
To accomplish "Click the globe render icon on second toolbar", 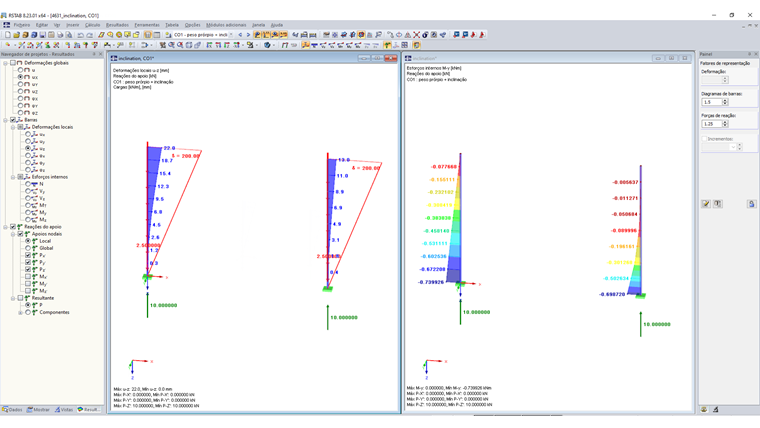I will point(267,45).
